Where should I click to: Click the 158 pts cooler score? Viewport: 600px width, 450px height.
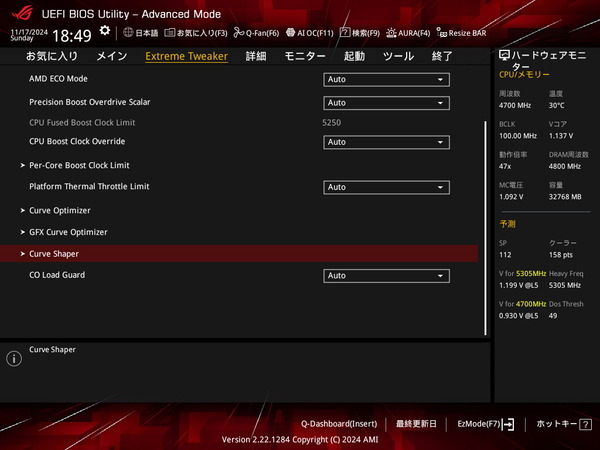(561, 255)
